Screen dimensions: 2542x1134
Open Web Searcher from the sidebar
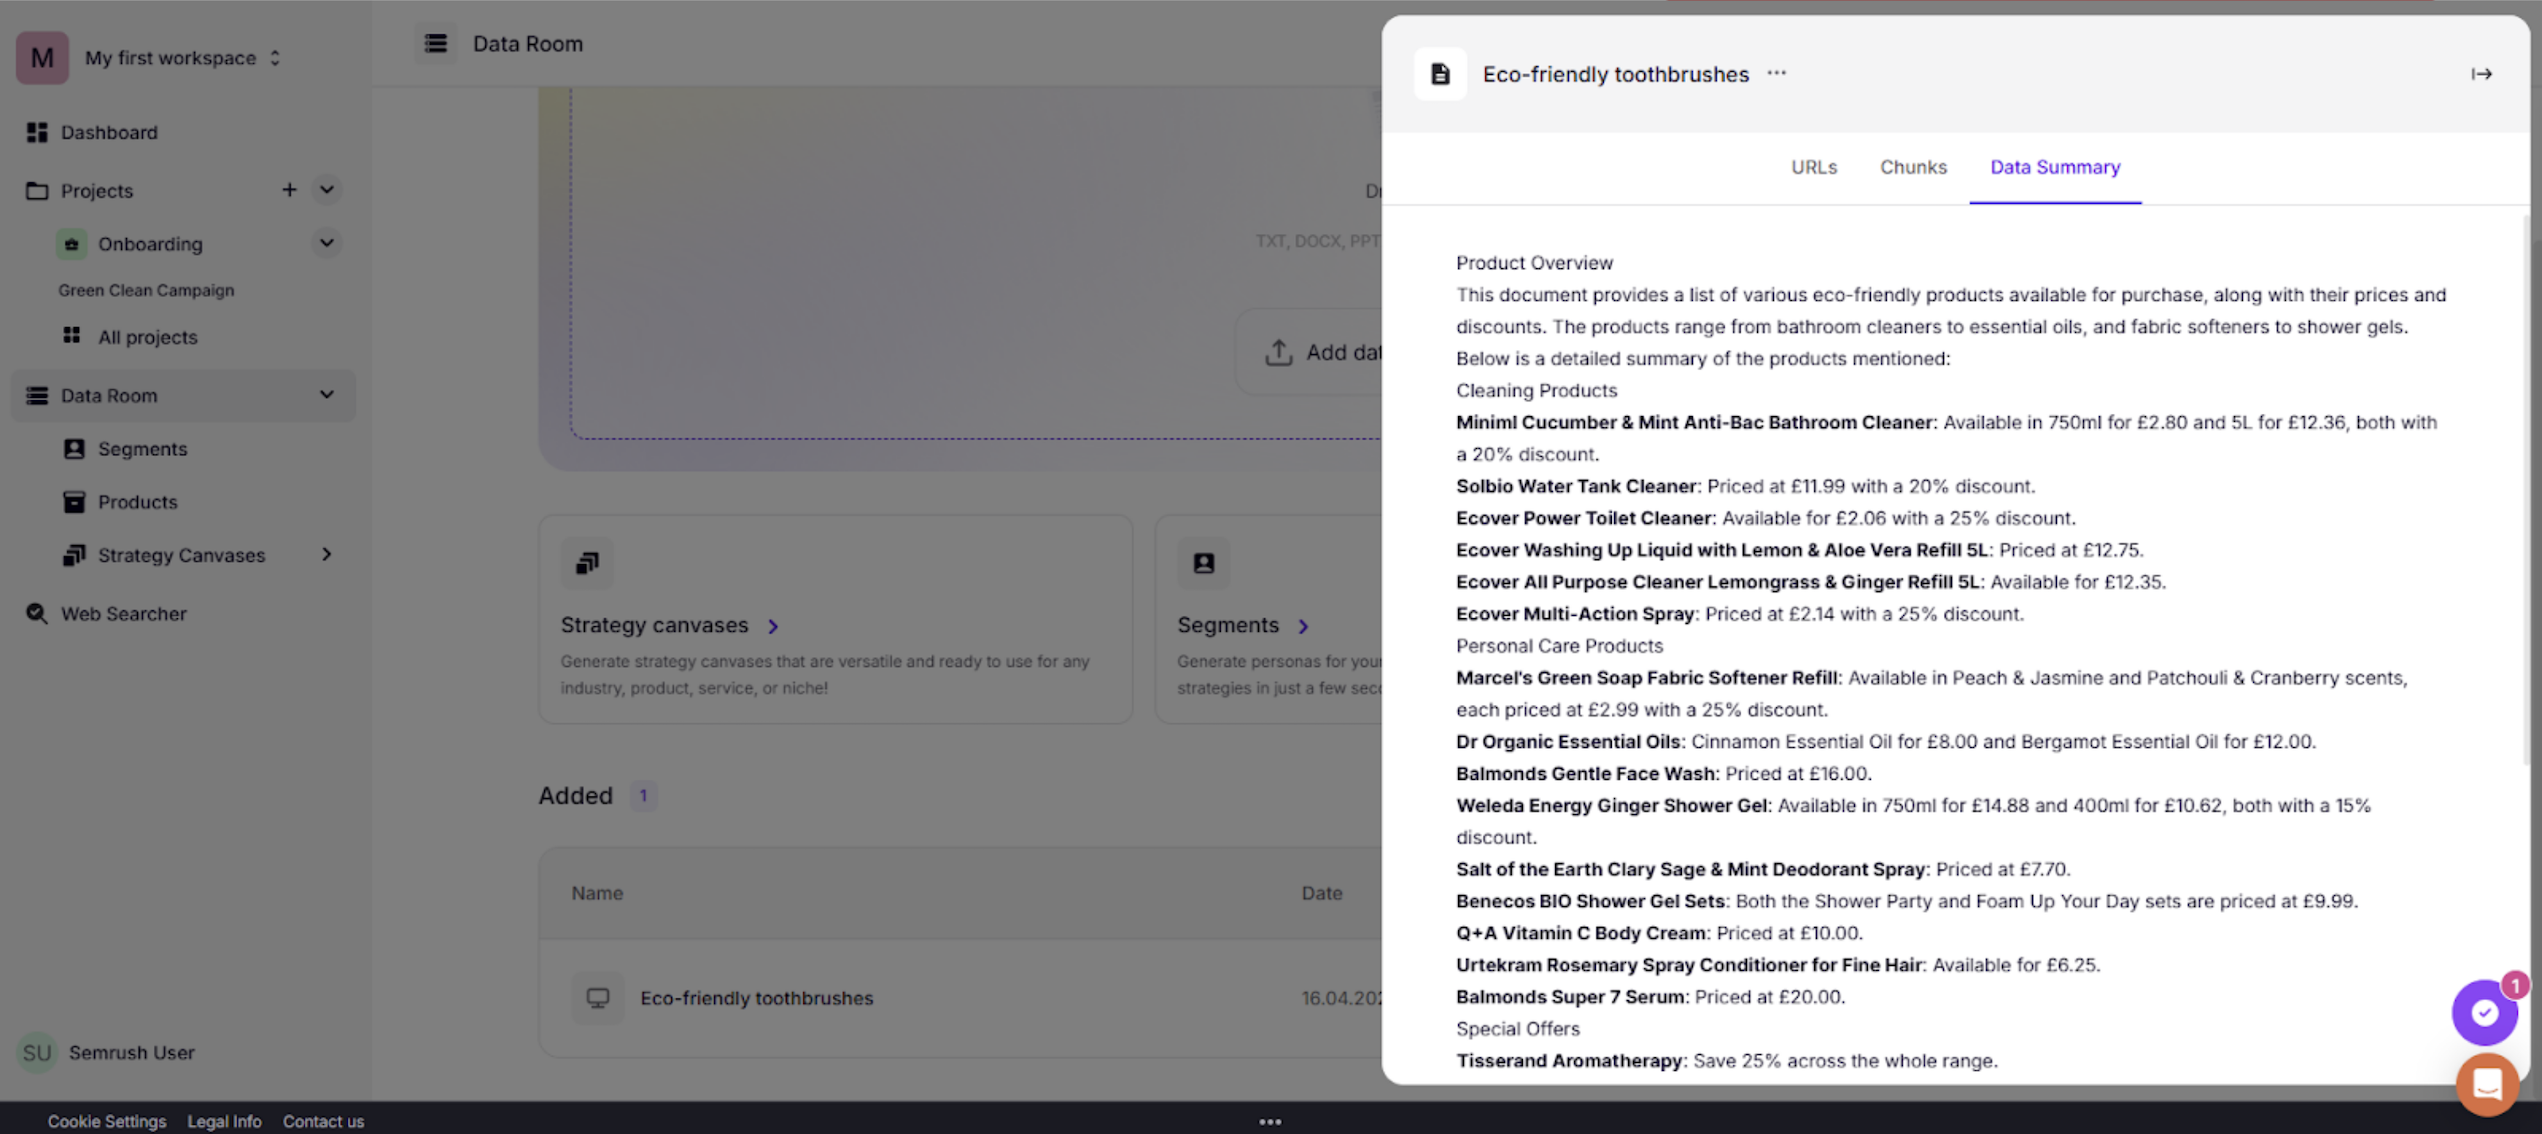point(123,614)
